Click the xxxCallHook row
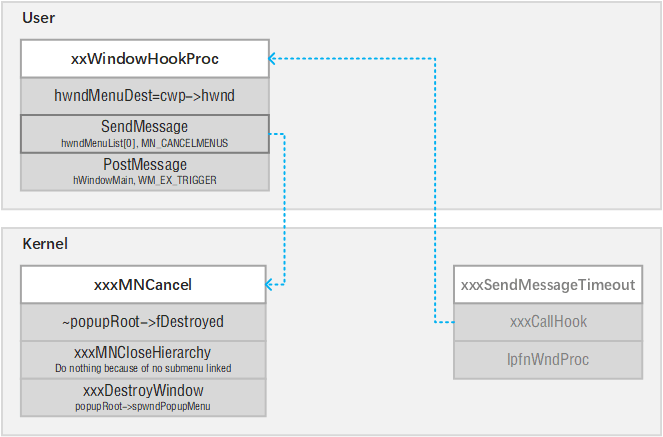 pos(547,322)
